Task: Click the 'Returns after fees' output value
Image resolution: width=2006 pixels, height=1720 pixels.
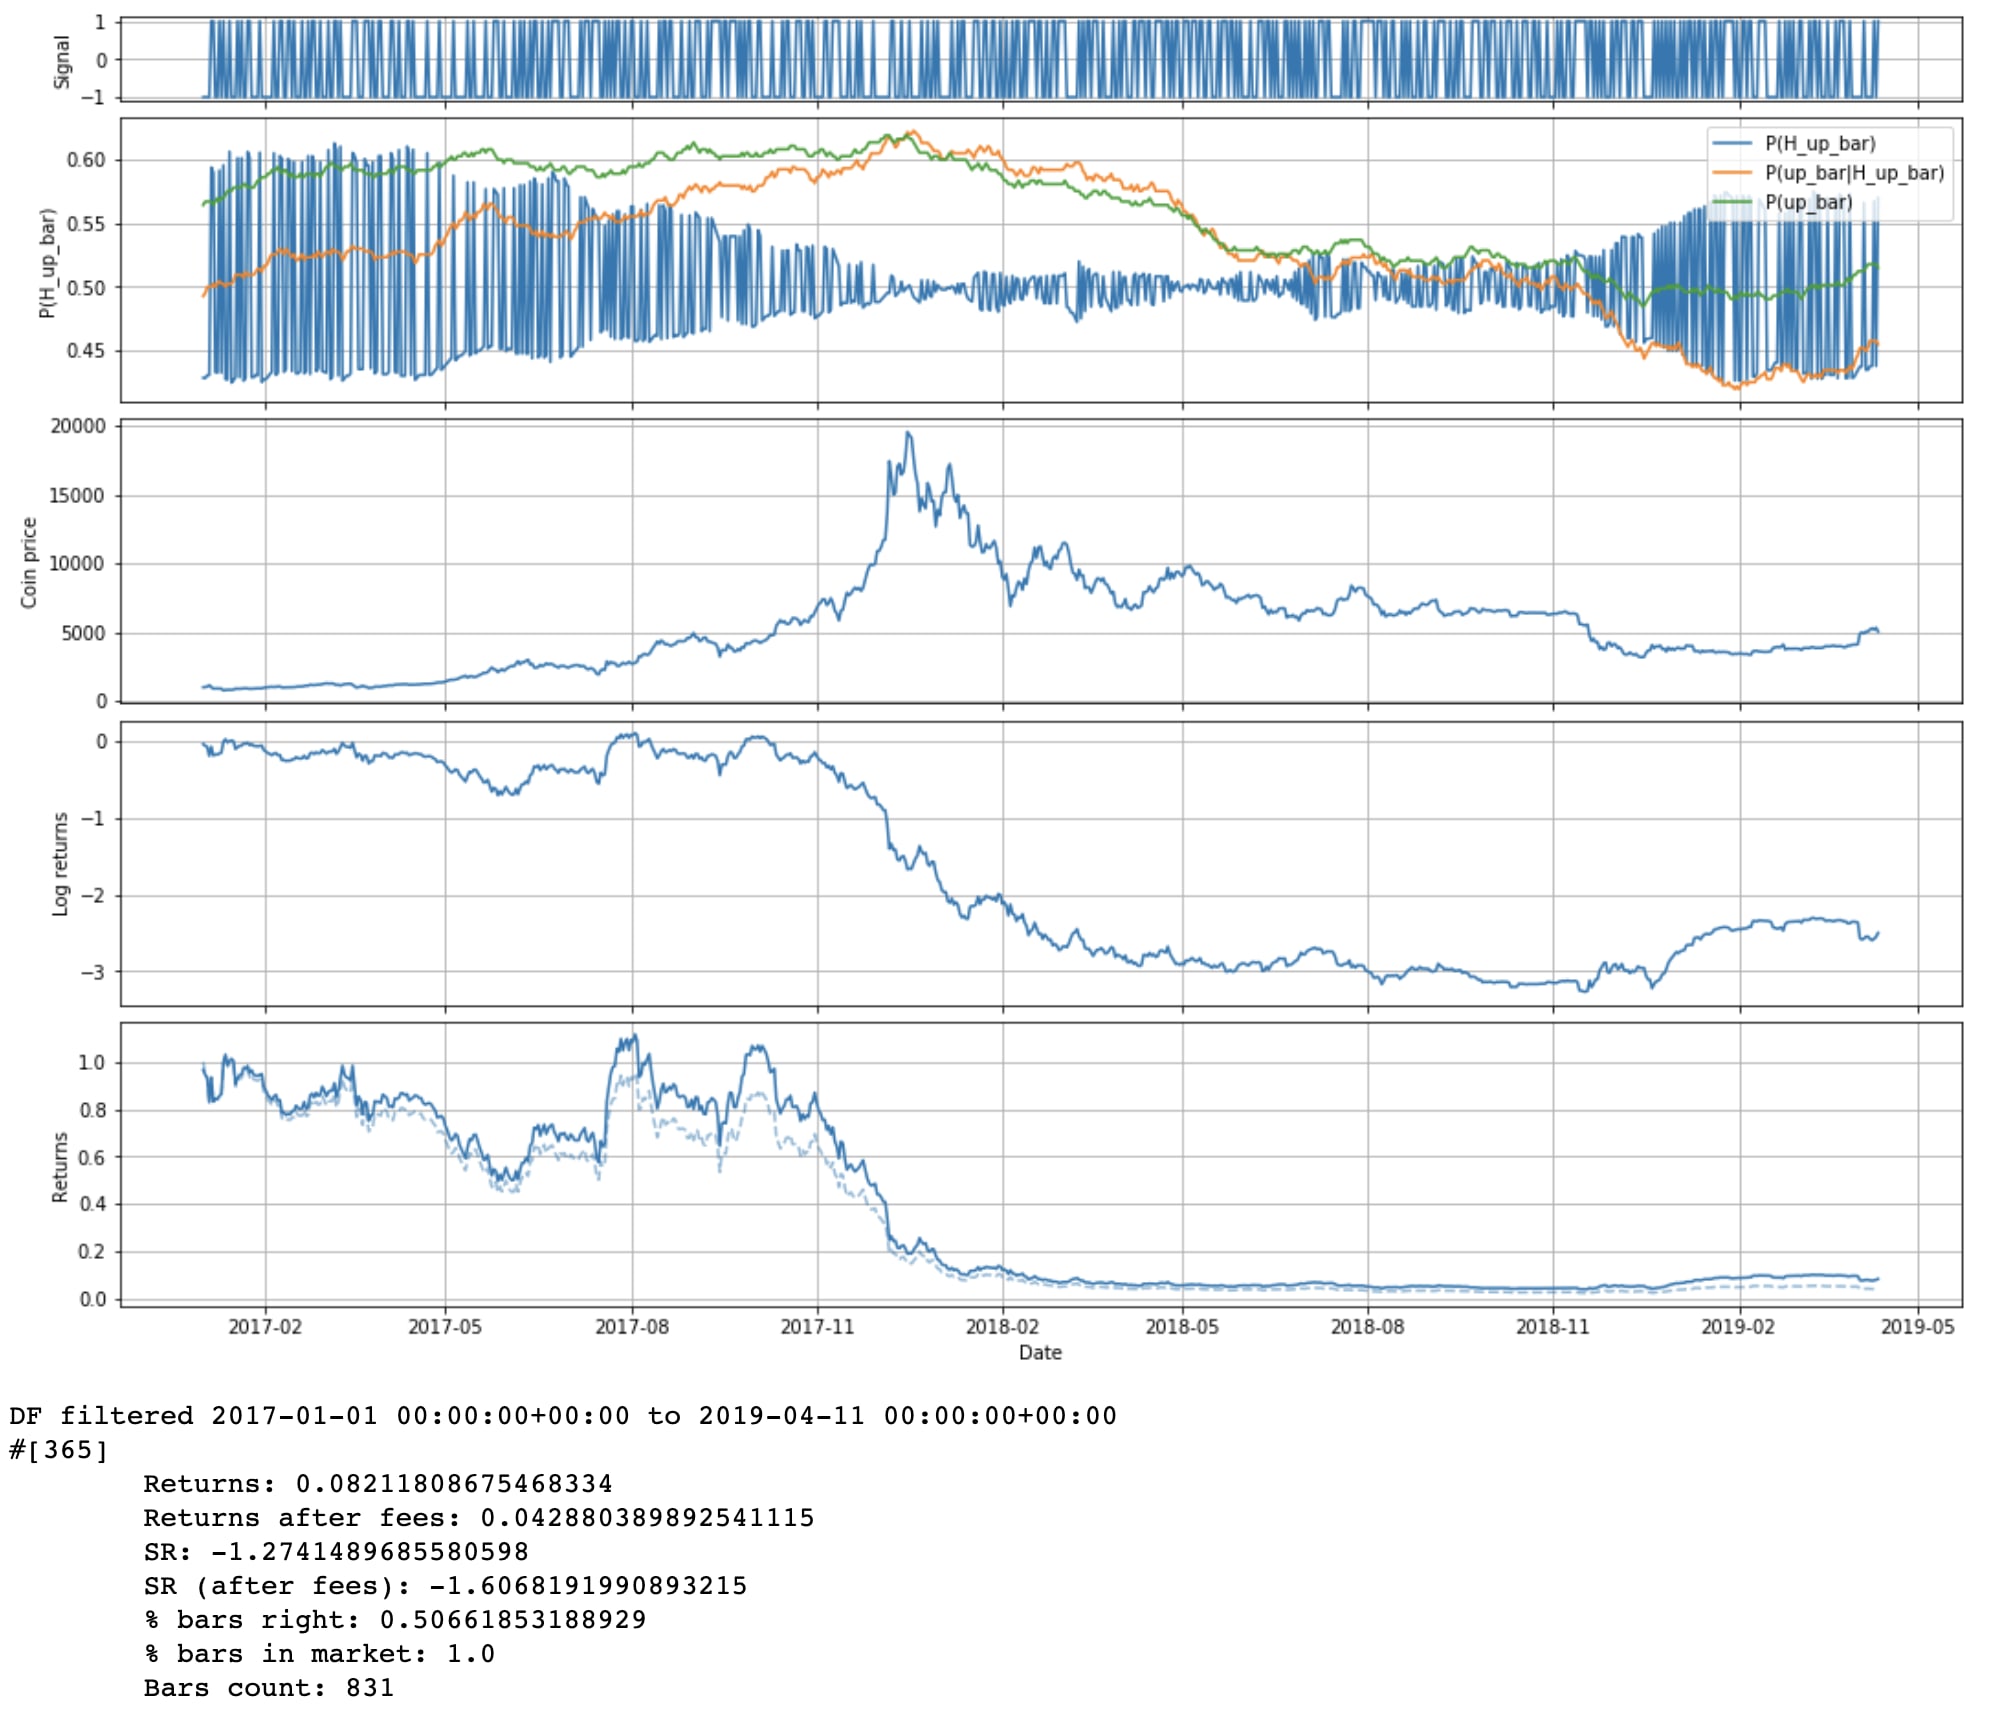Action: (647, 1518)
